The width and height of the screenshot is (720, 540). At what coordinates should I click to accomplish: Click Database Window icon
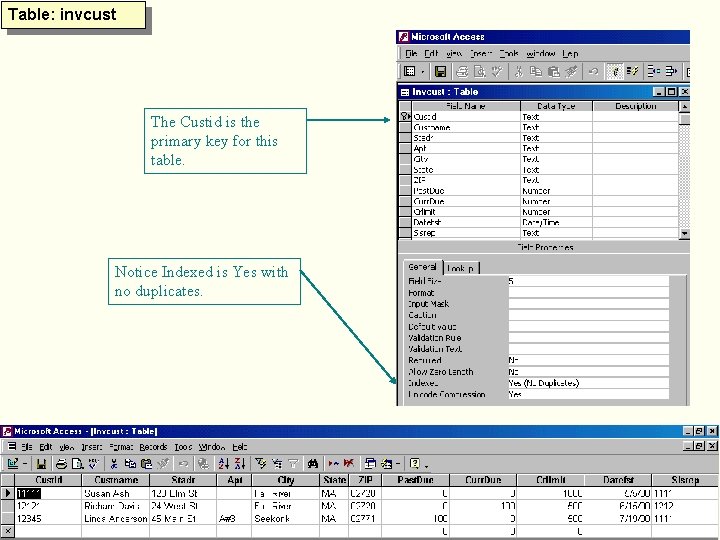tap(370, 464)
